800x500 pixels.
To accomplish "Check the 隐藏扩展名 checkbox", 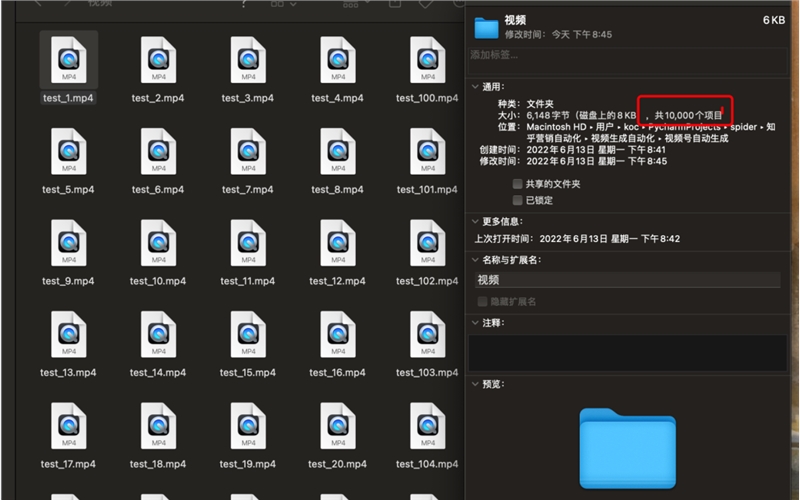I will click(482, 301).
